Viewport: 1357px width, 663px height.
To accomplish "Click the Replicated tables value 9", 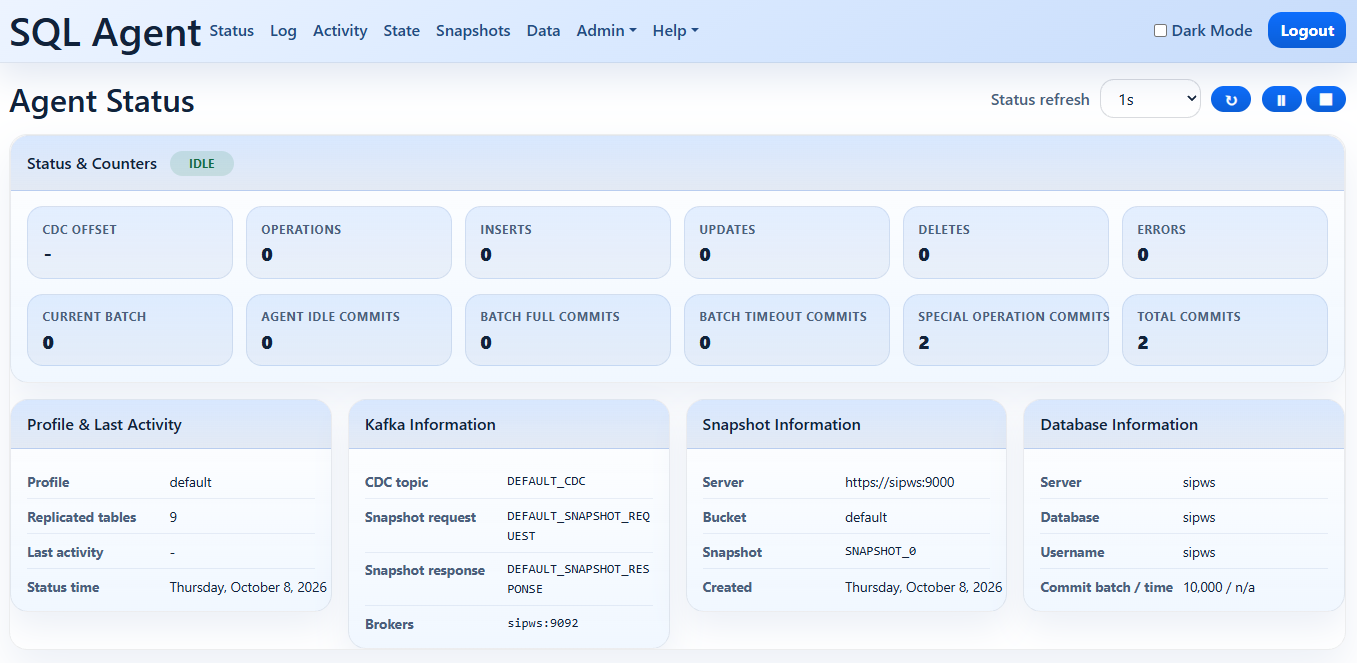I will click(x=173, y=517).
